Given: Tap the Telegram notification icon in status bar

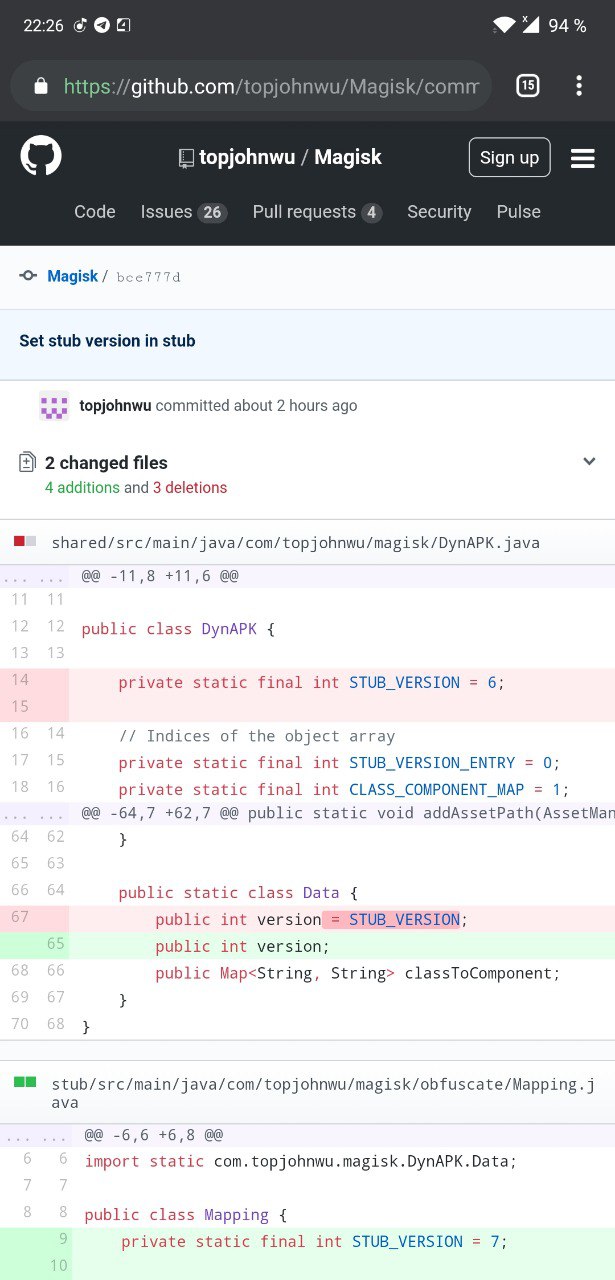Looking at the screenshot, I should point(102,26).
